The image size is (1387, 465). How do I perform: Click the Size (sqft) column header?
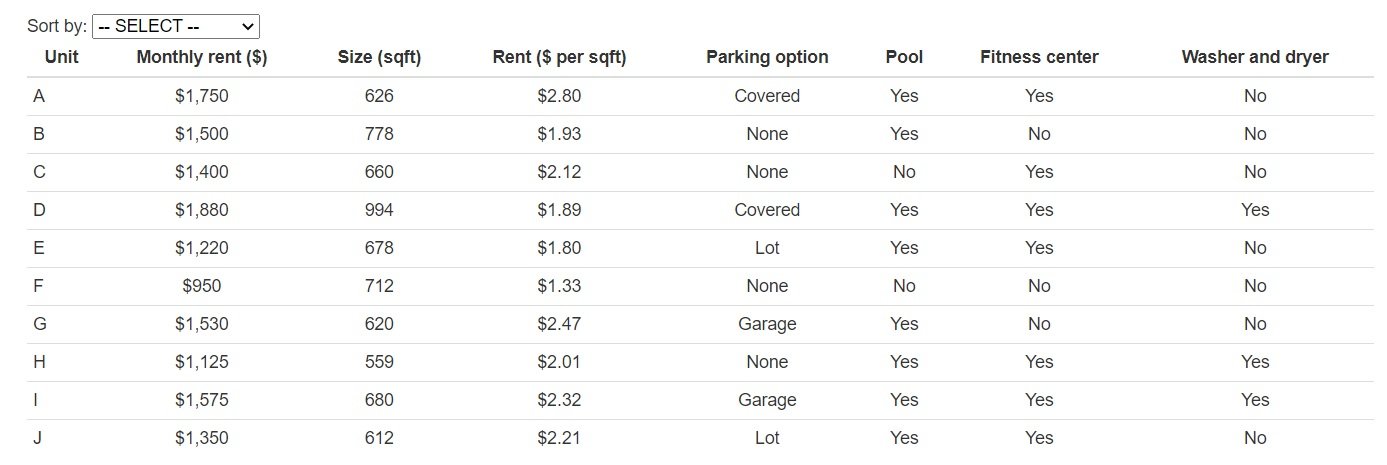click(x=380, y=57)
